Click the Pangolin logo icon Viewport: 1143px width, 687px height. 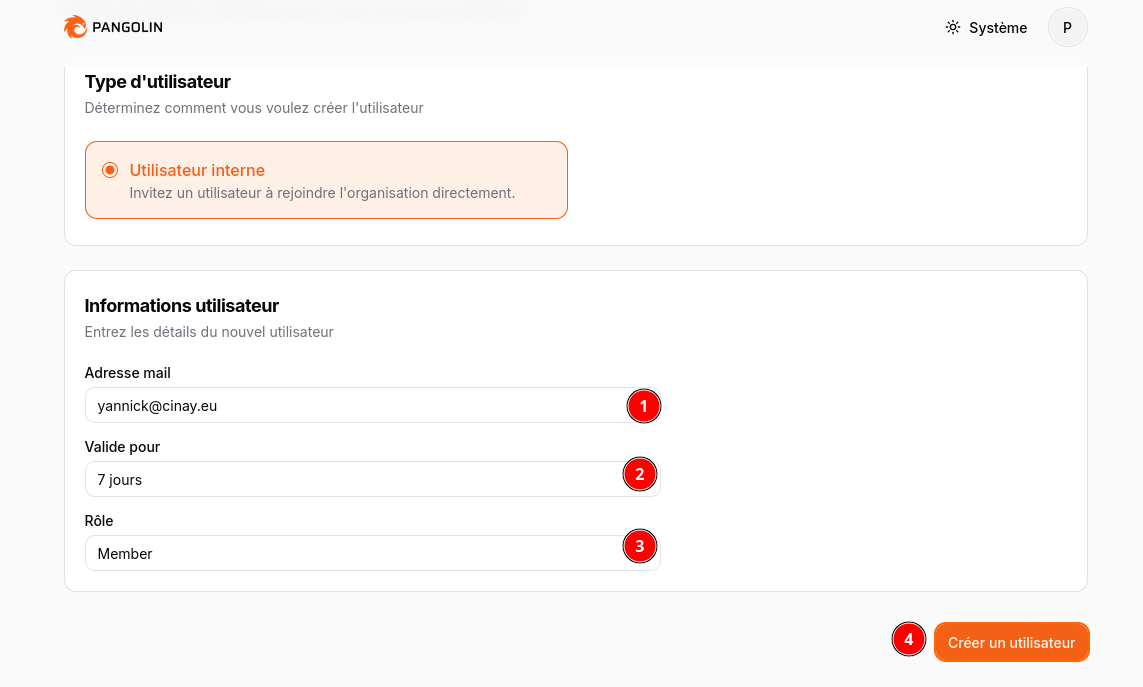[75, 27]
